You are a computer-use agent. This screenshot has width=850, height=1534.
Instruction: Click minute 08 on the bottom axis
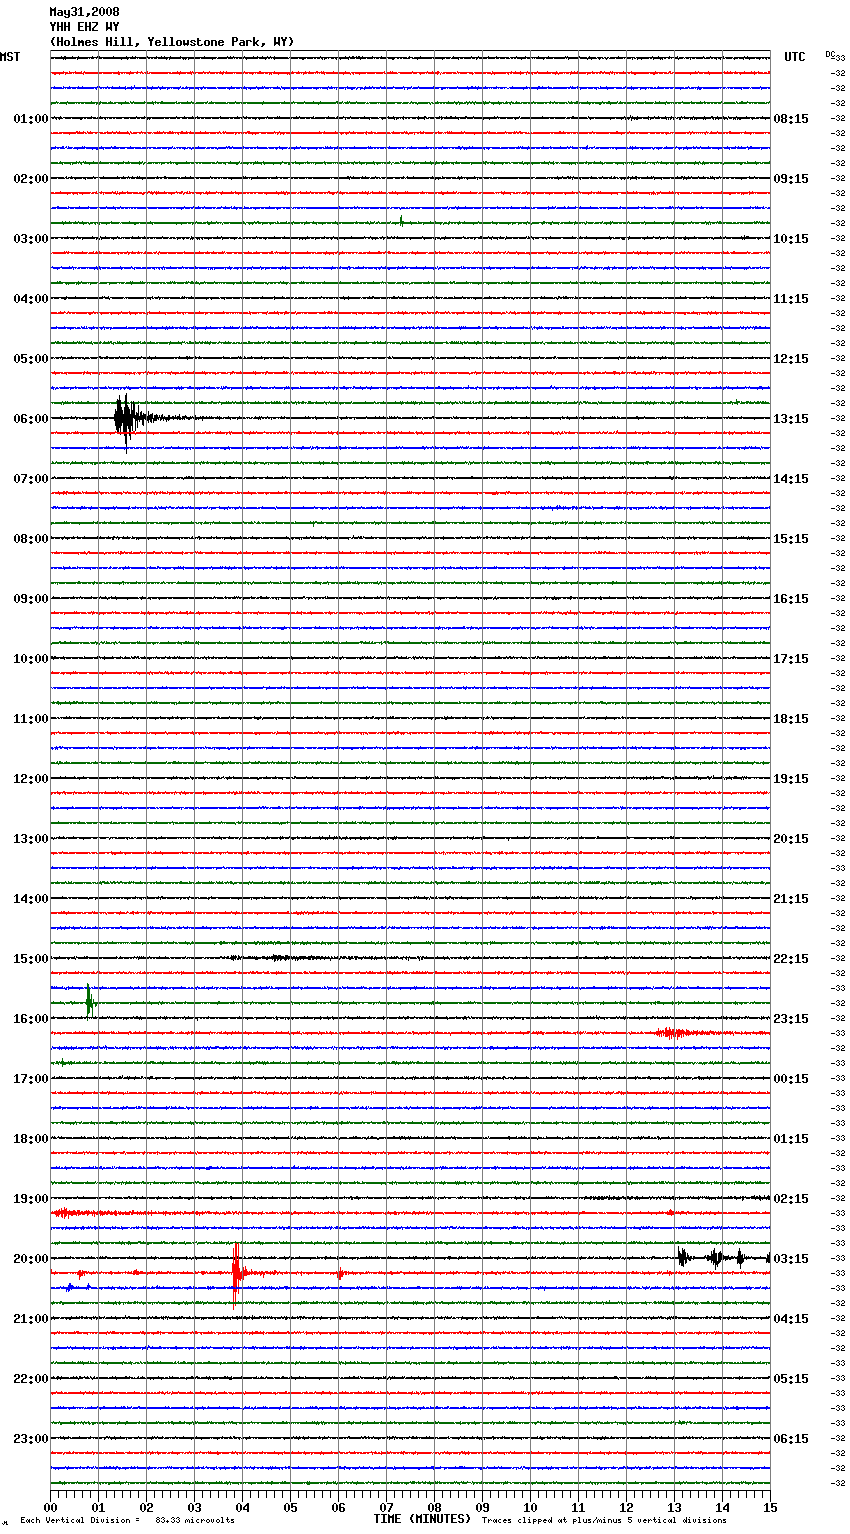pos(434,1507)
